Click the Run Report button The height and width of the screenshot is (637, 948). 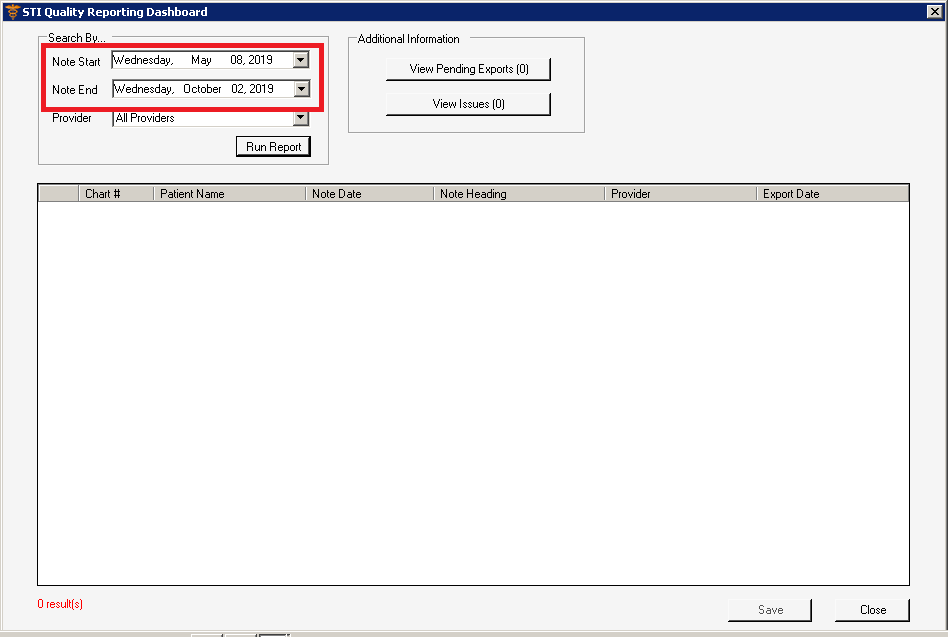(273, 147)
